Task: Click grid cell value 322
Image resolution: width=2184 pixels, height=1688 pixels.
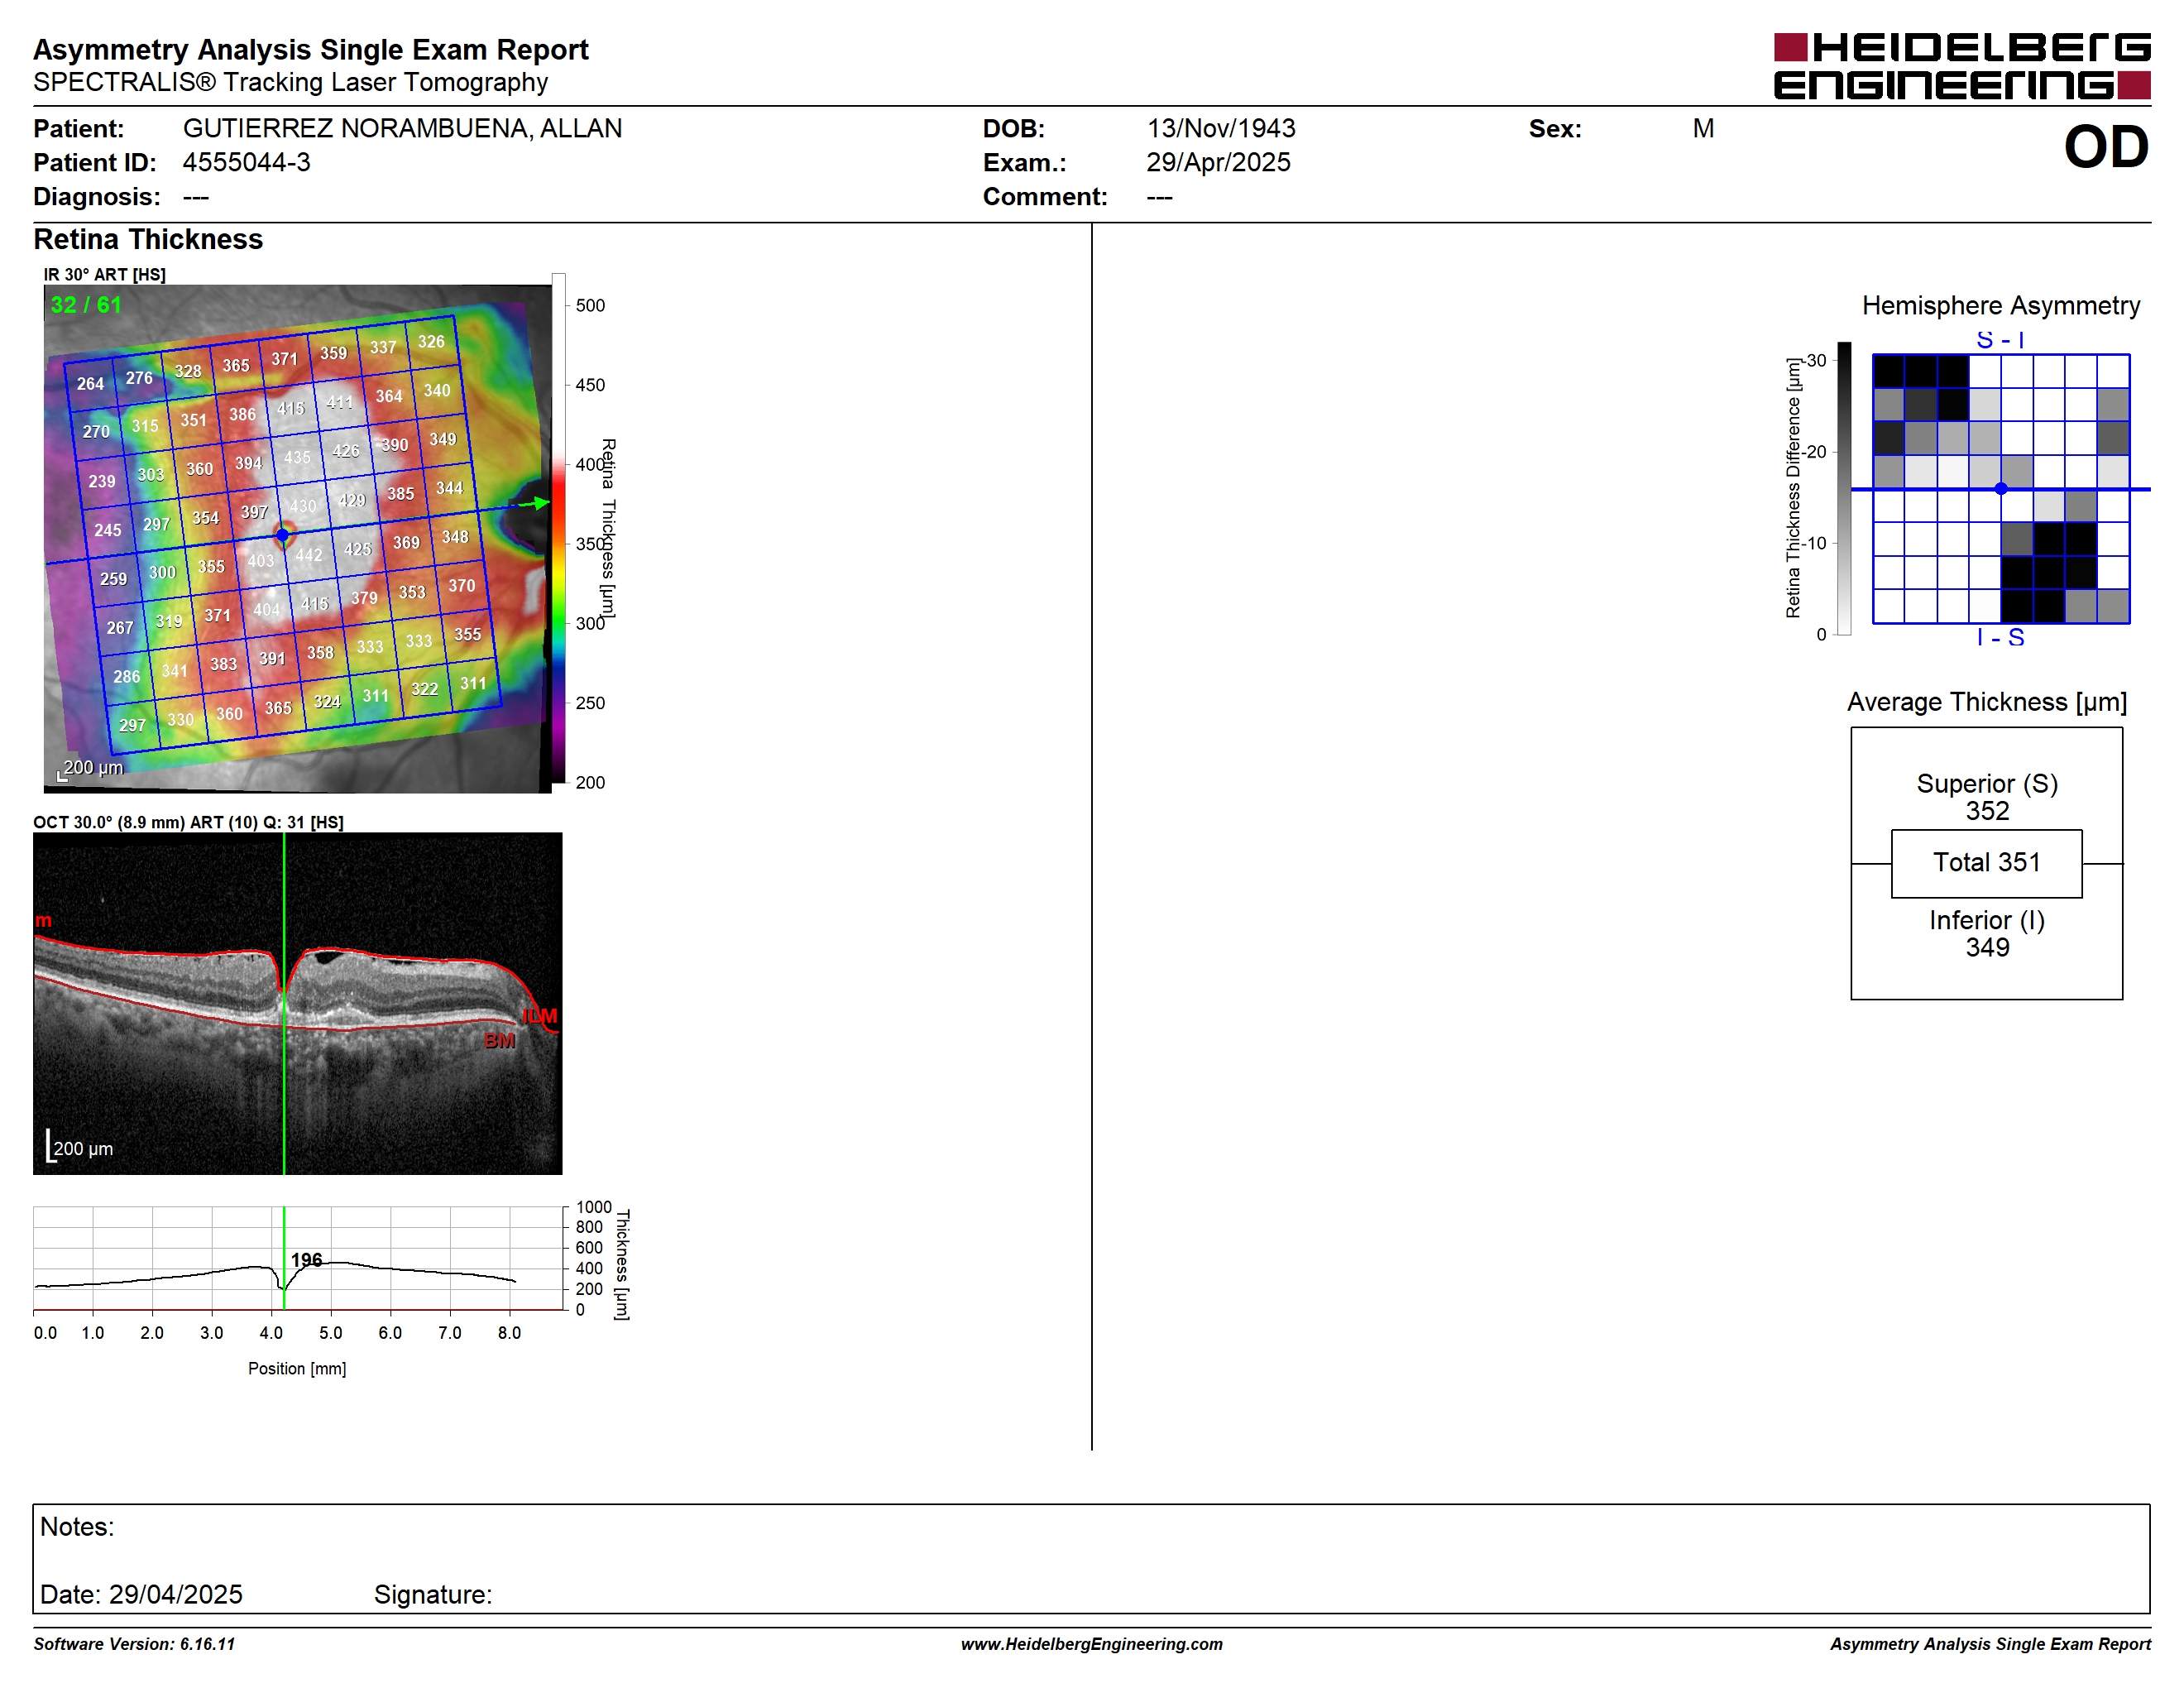Action: (x=424, y=689)
